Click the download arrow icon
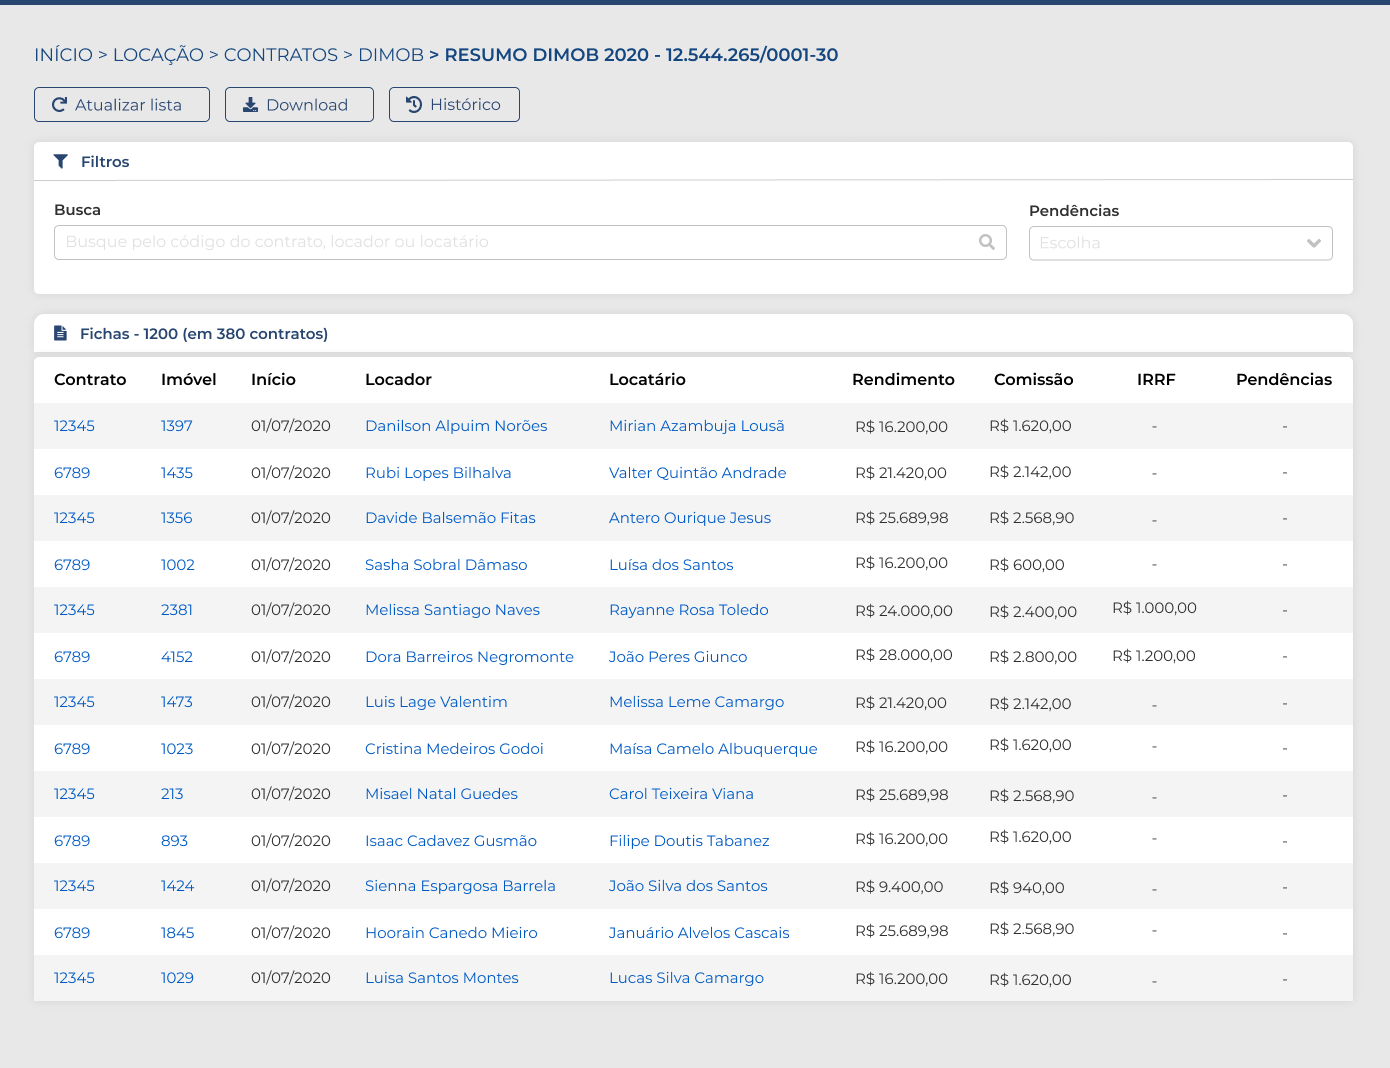Image resolution: width=1390 pixels, height=1068 pixels. 250,105
